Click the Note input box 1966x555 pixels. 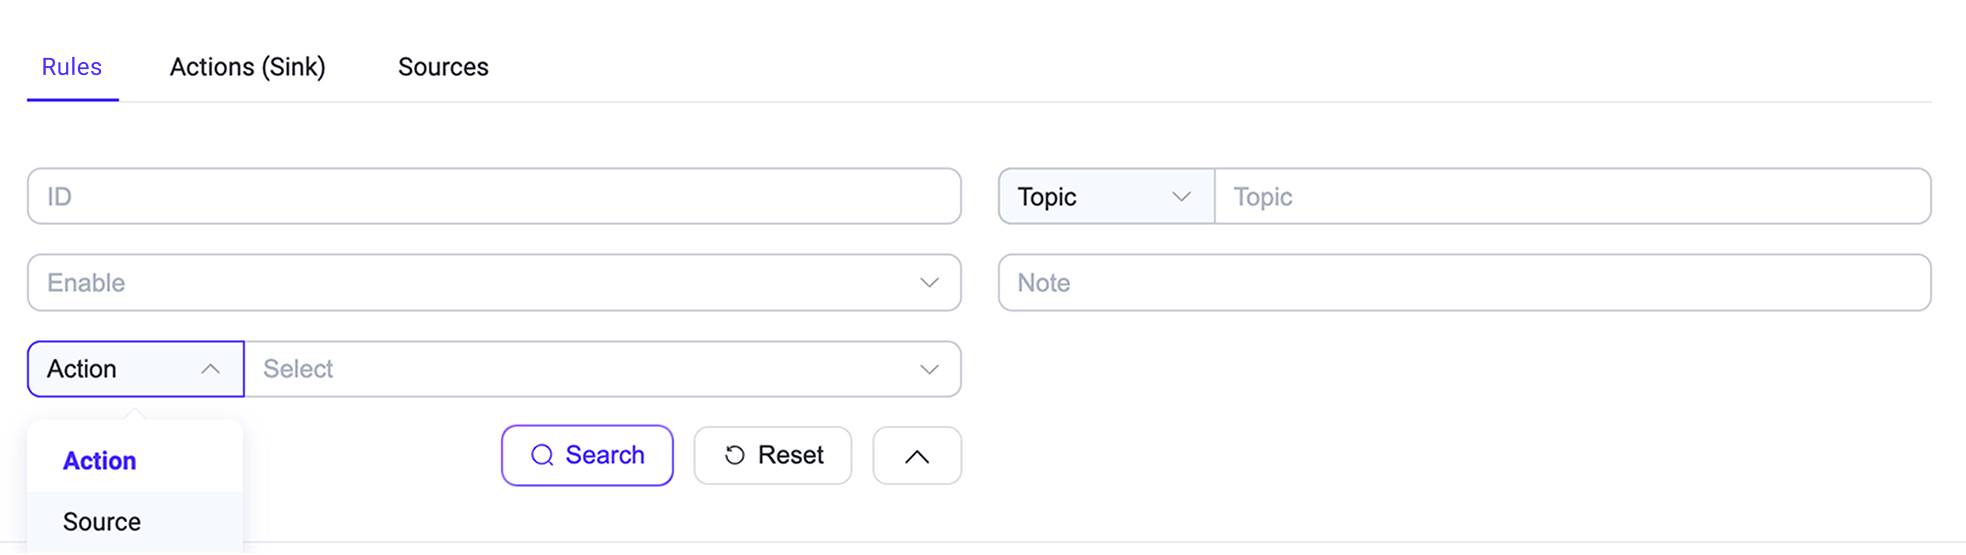(1464, 283)
